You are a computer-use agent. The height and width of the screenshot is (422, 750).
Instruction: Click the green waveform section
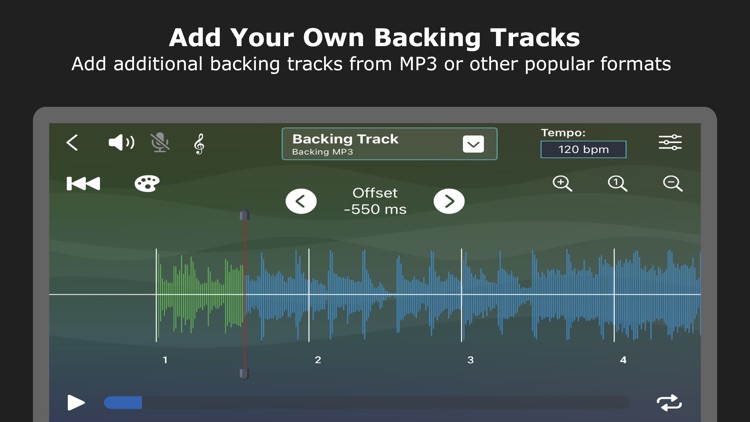point(201,295)
